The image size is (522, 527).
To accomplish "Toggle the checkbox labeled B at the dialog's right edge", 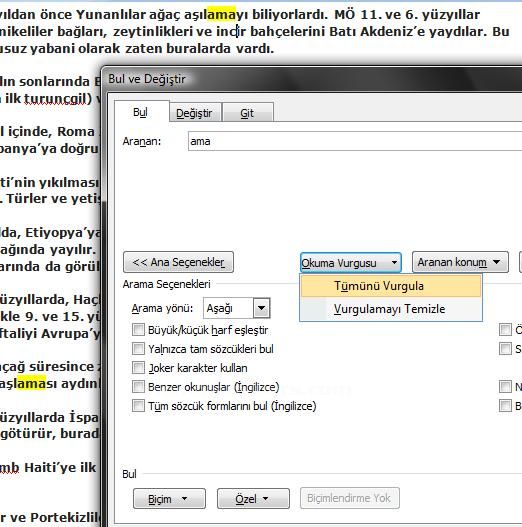I will click(505, 406).
